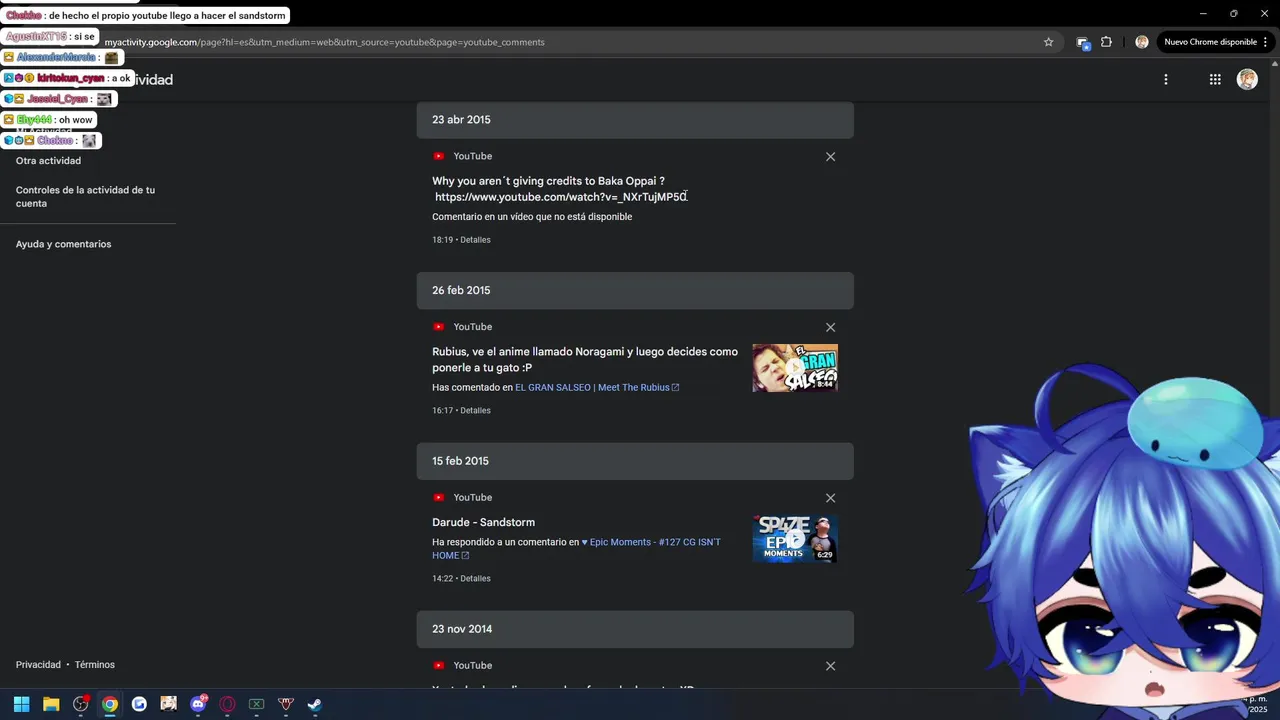Open the Términos footer link
1280x720 pixels.
(95, 665)
